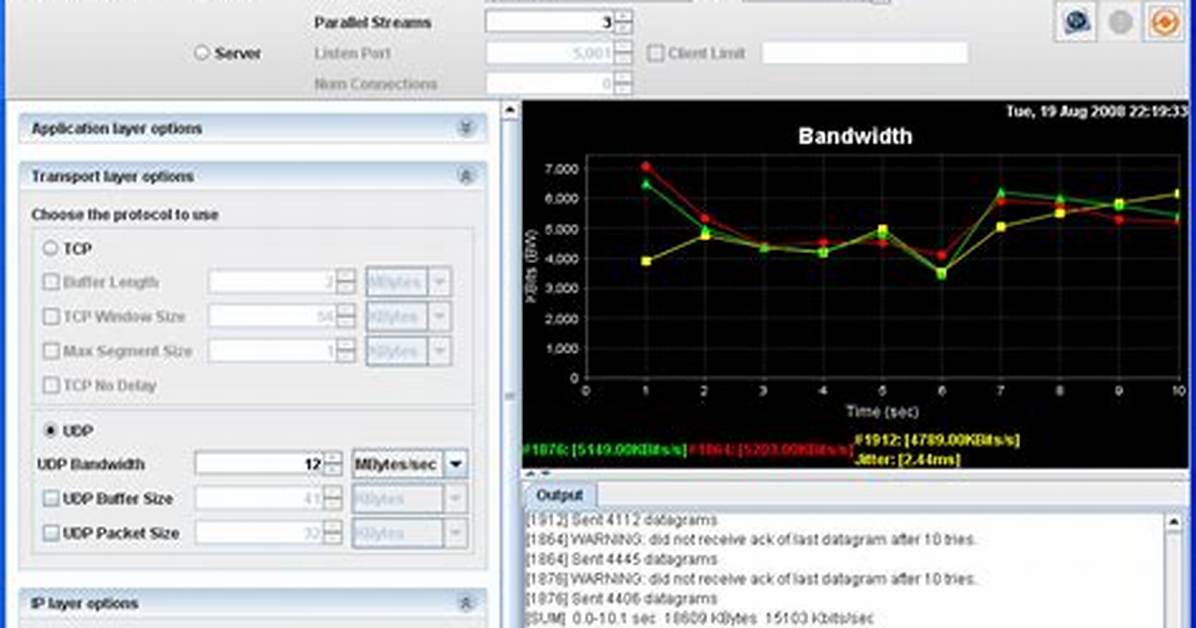Enable the Client Limit checkbox

(655, 53)
